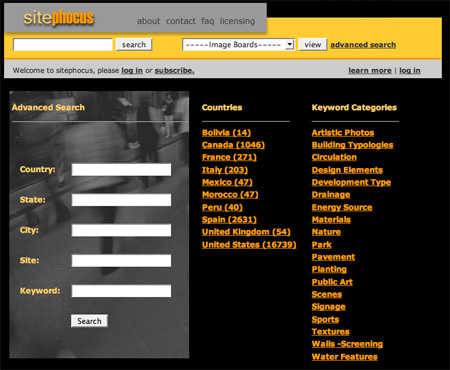Focus the top search text field
This screenshot has height=370, width=450.
pos(63,44)
